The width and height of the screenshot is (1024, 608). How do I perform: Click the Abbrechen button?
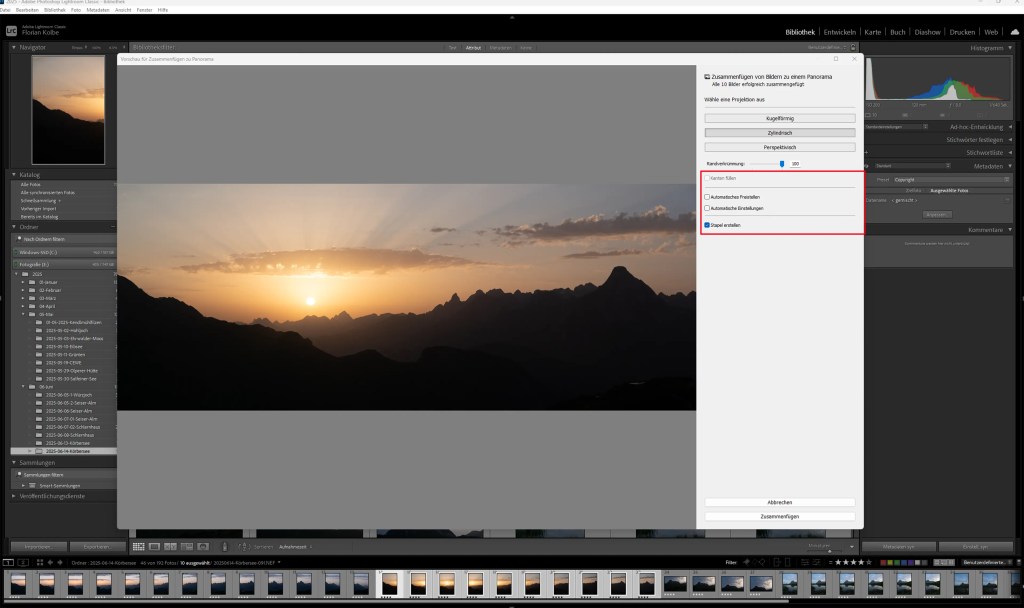[781, 502]
